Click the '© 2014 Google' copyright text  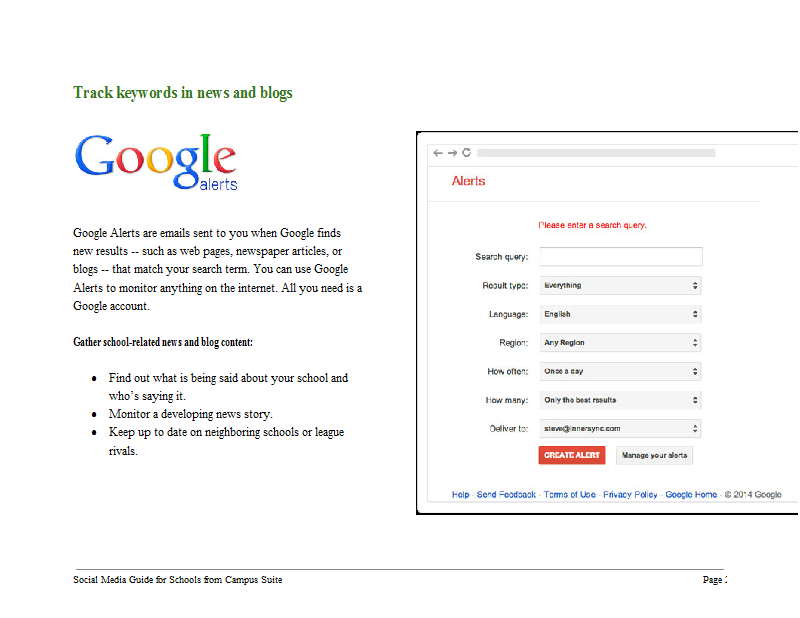coord(753,495)
